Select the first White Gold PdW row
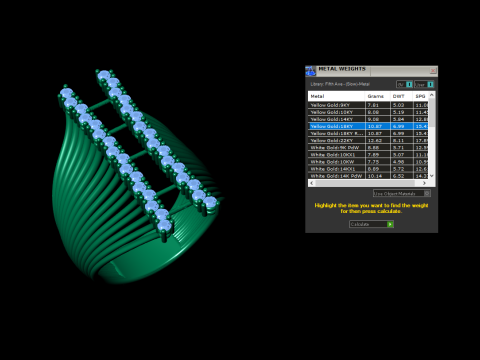The height and width of the screenshot is (360, 480). coord(368,147)
